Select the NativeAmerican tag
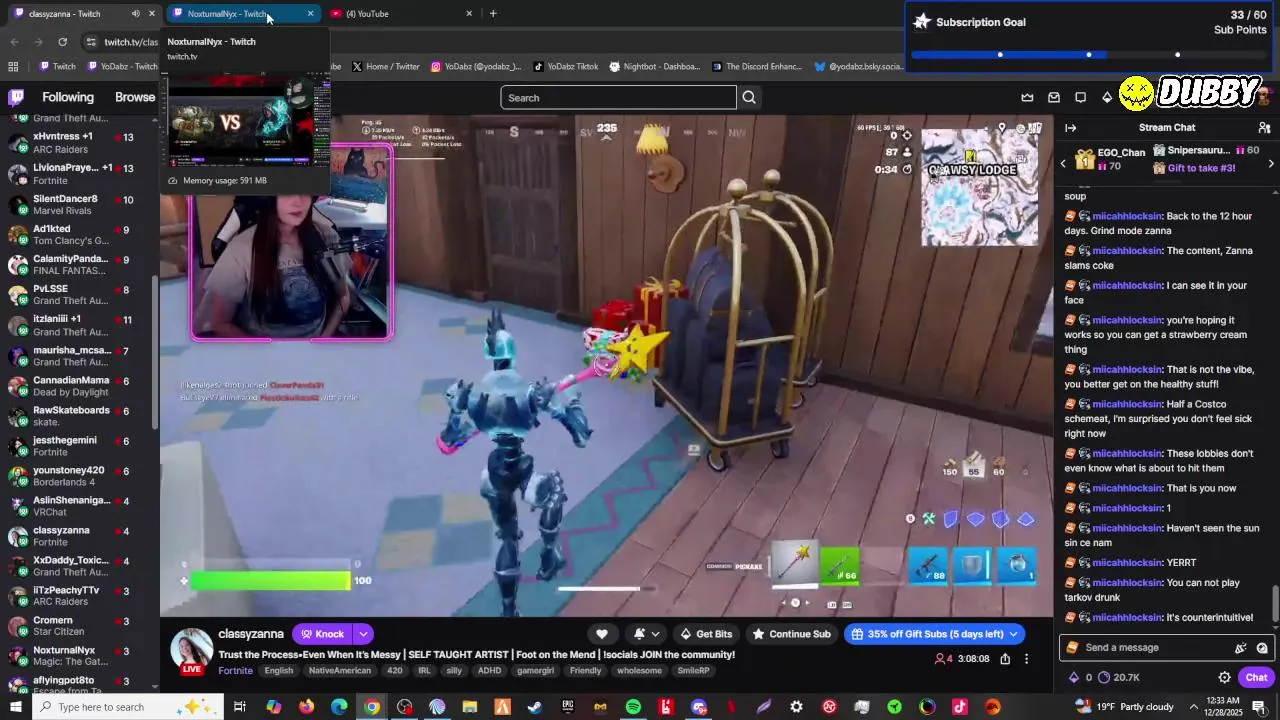The width and height of the screenshot is (1280, 720). tap(341, 671)
